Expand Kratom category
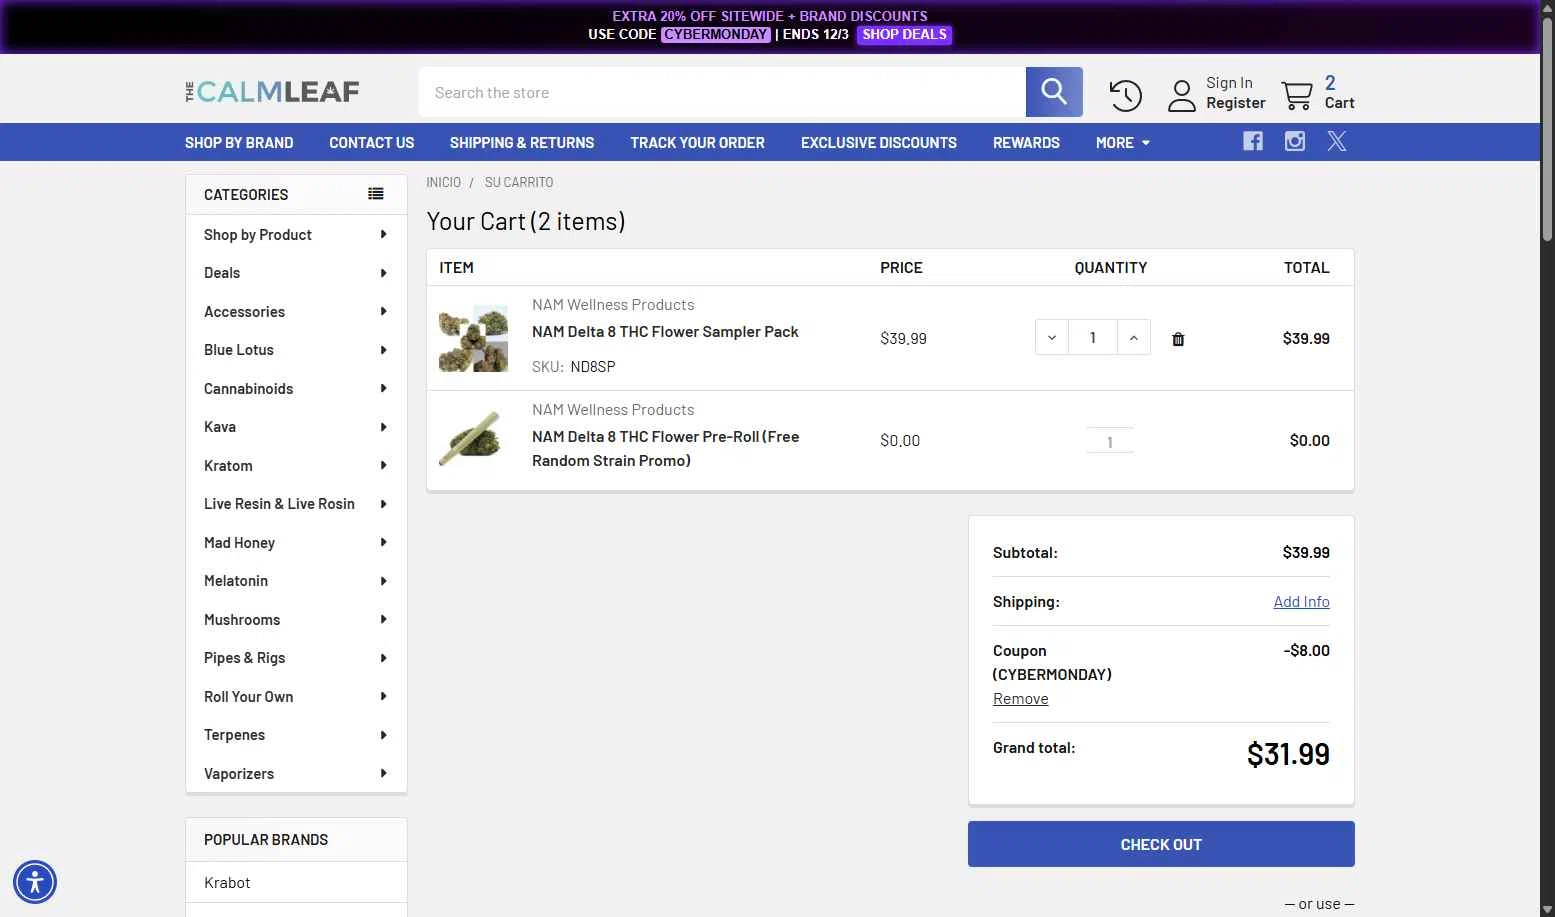This screenshot has height=917, width=1555. pyautogui.click(x=383, y=465)
